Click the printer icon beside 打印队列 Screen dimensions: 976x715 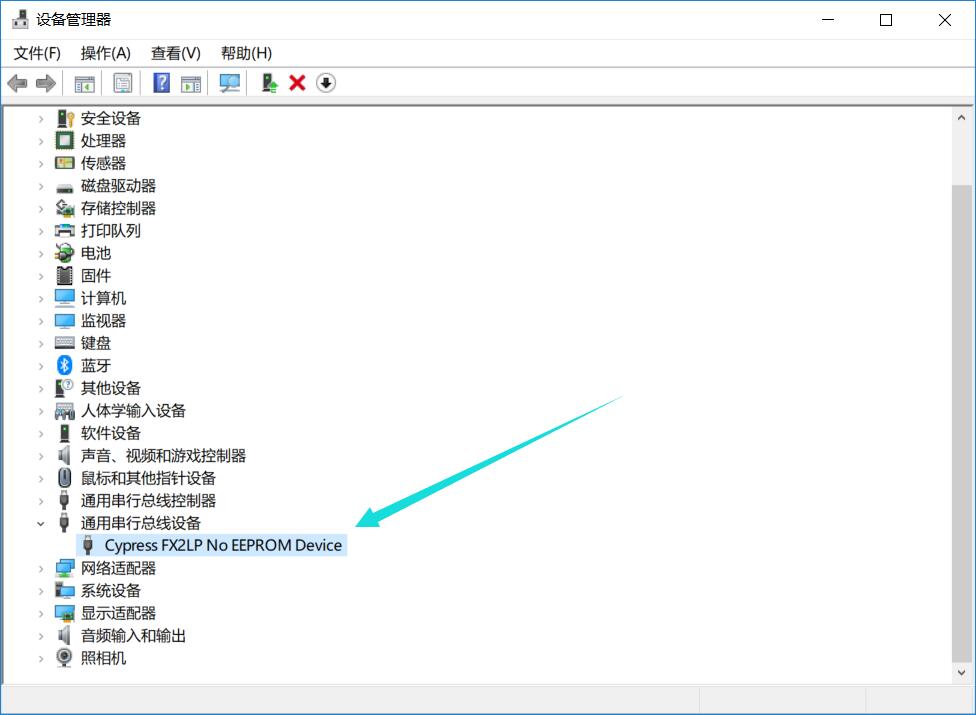tap(65, 231)
